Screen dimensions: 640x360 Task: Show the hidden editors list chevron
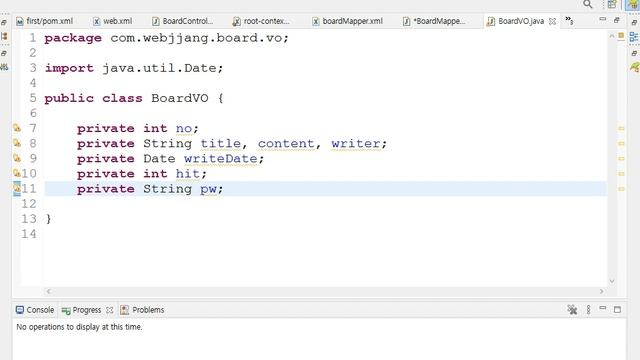click(569, 20)
